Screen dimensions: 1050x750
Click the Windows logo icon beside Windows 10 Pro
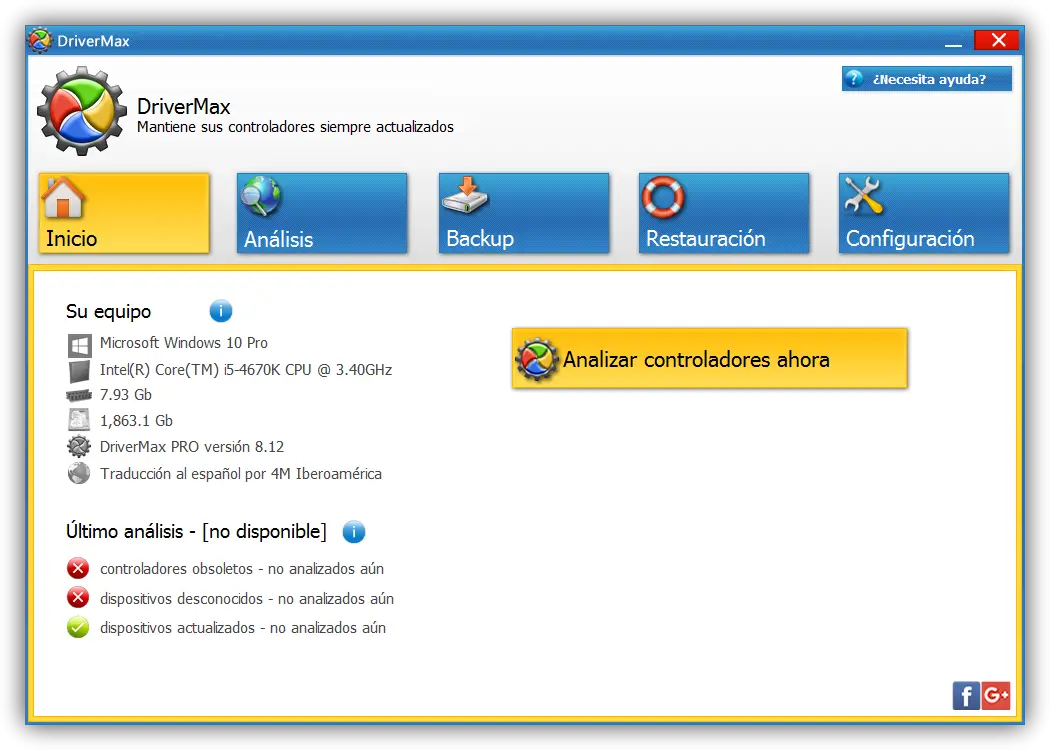pos(80,346)
